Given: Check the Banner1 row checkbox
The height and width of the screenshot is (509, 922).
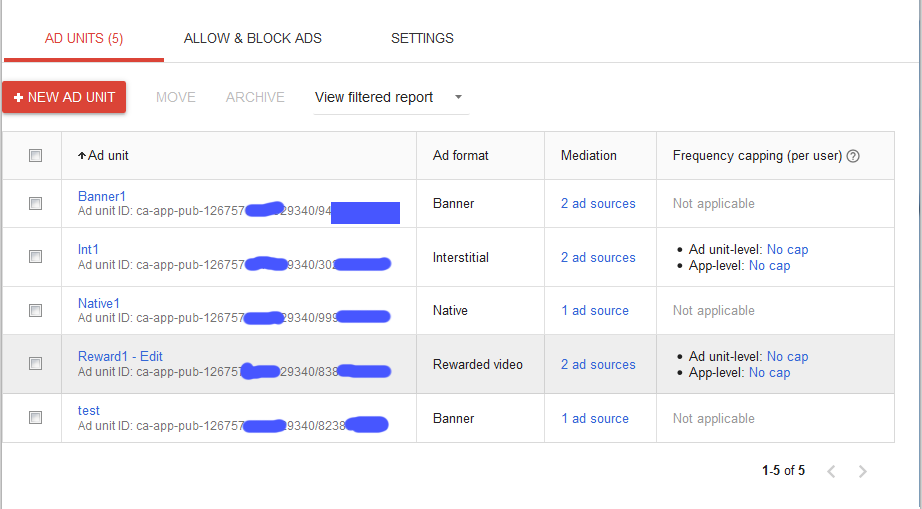Looking at the screenshot, I should pyautogui.click(x=36, y=203).
